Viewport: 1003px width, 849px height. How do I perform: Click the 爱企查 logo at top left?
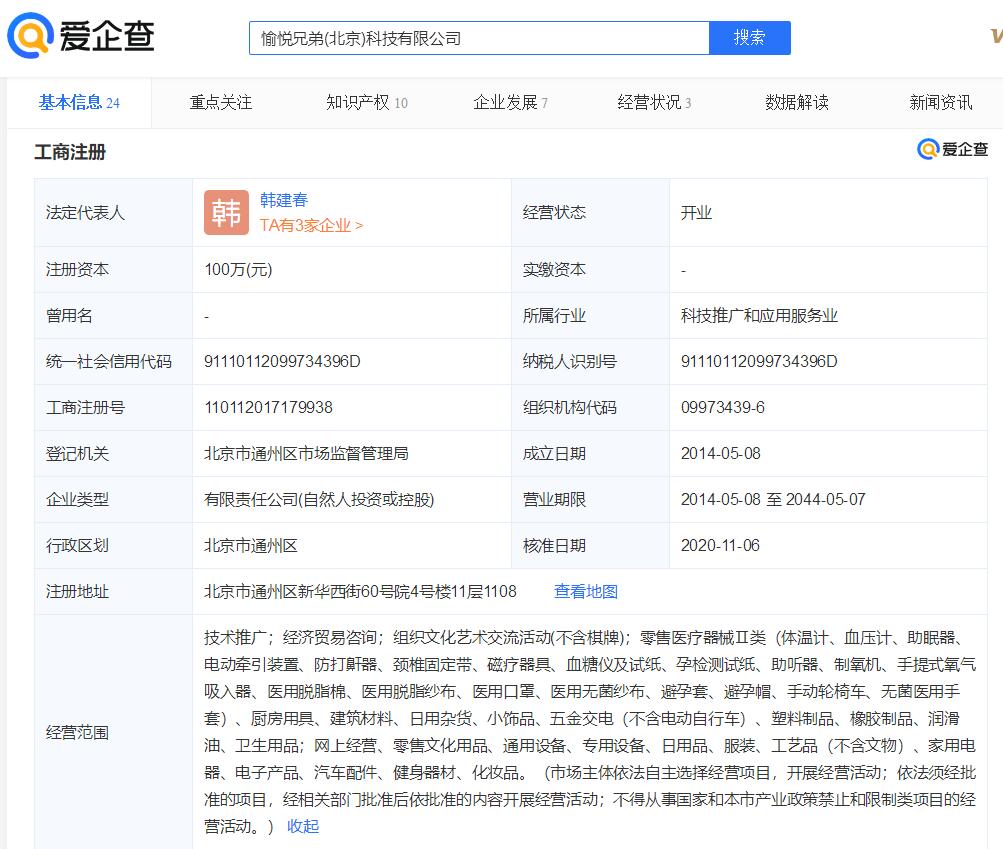pos(81,36)
